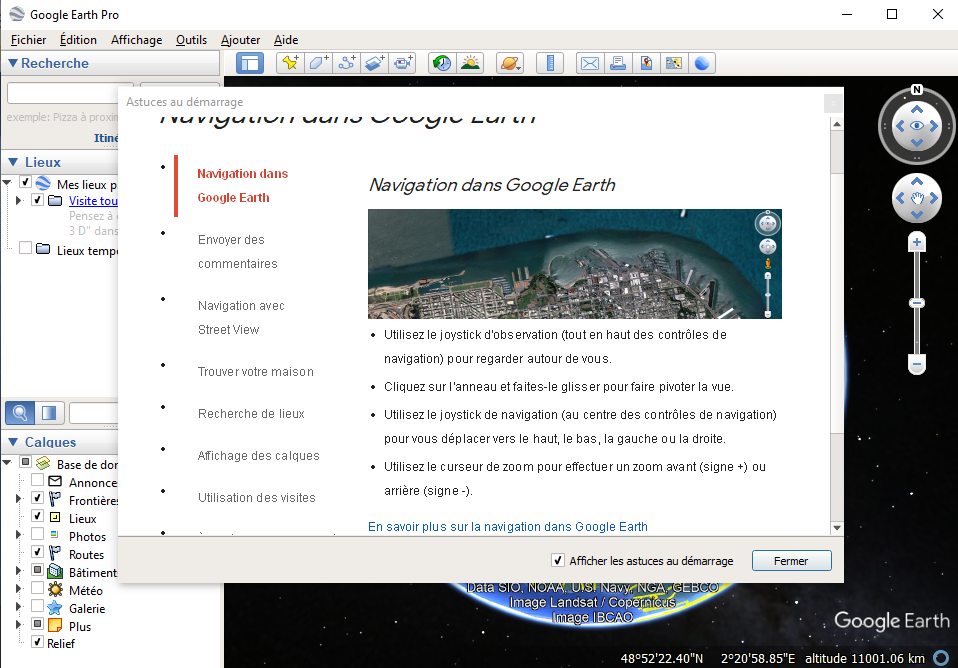Collapse the Calques panel header
The height and width of the screenshot is (668, 958).
(13, 442)
